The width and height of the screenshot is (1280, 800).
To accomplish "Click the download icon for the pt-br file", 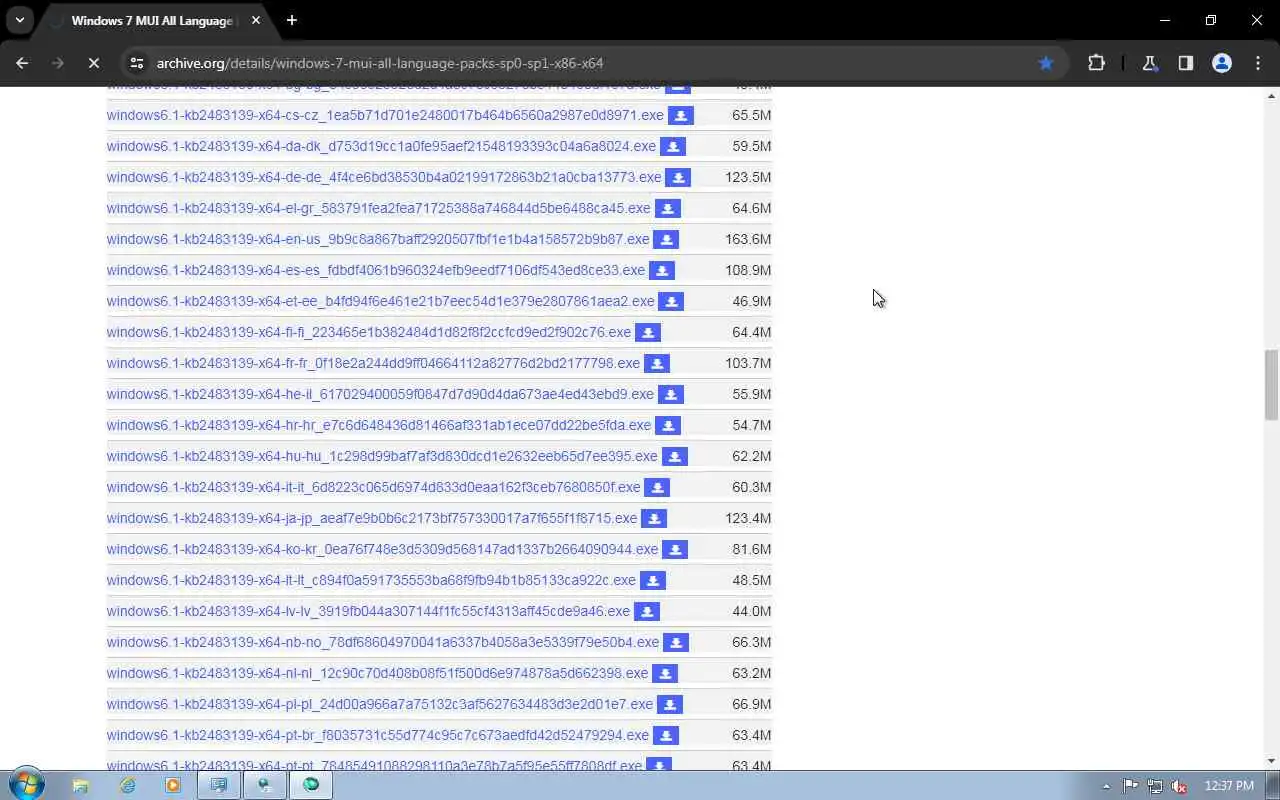I will (666, 736).
